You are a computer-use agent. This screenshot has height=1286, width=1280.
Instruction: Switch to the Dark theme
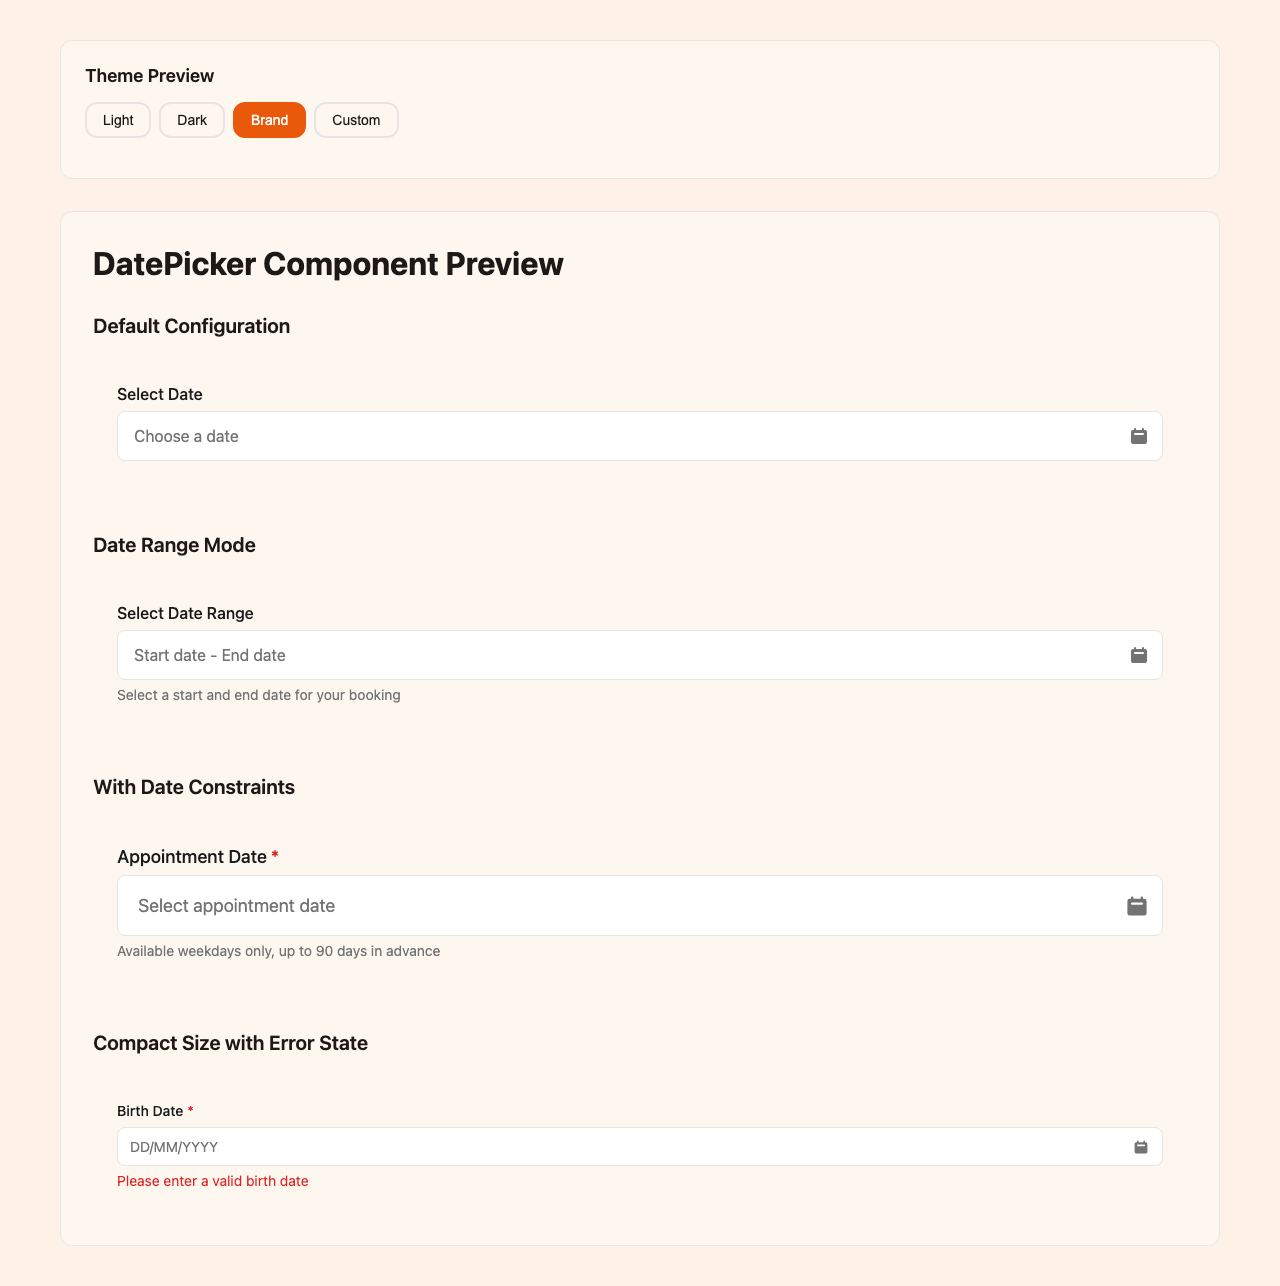[x=191, y=120]
